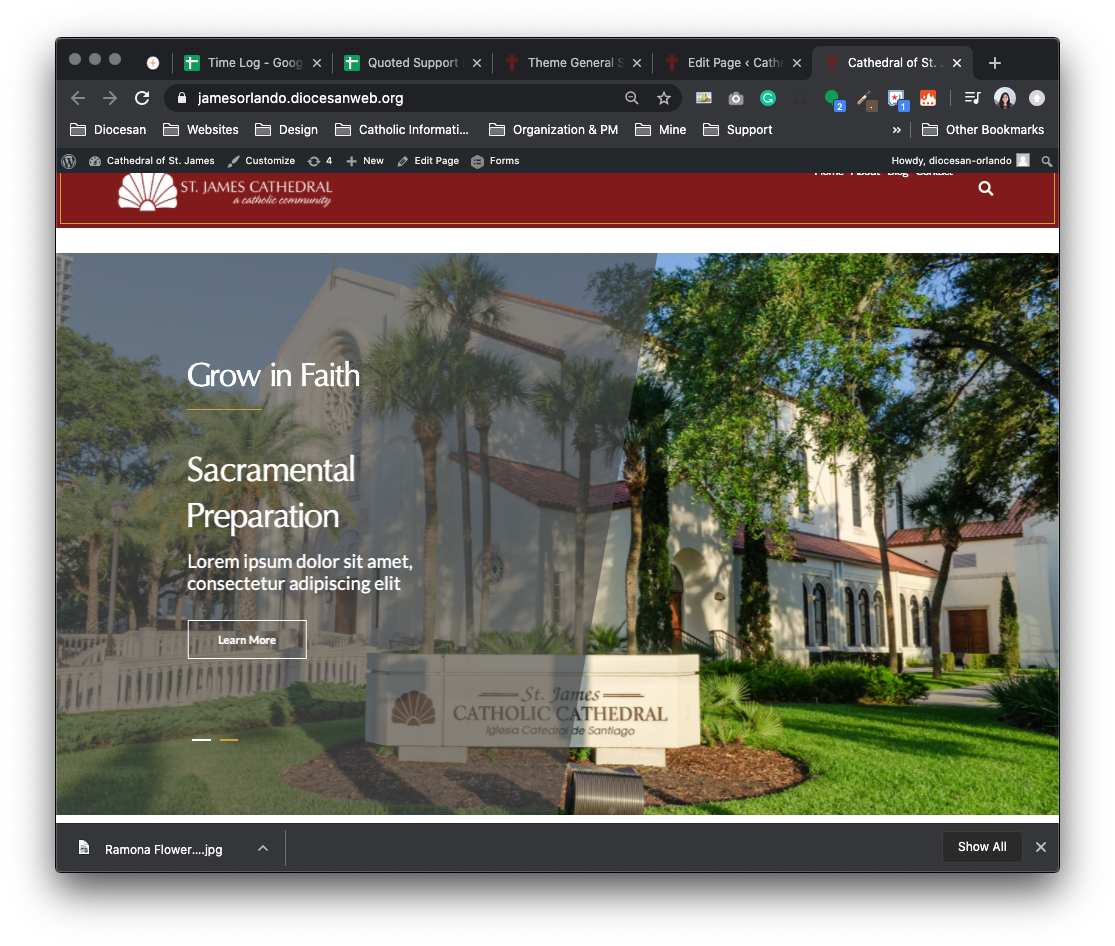
Task: Select the second orange slide indicator
Action: [229, 740]
